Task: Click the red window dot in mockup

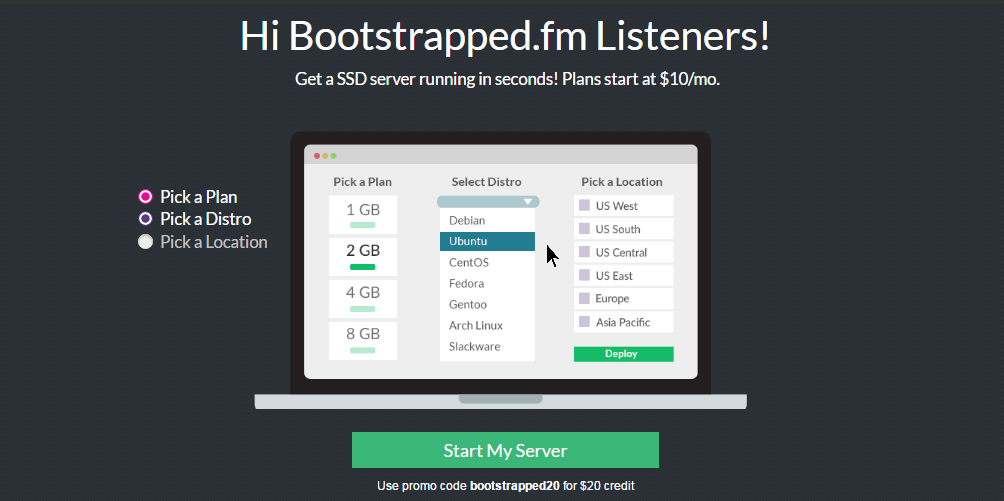Action: (x=317, y=156)
